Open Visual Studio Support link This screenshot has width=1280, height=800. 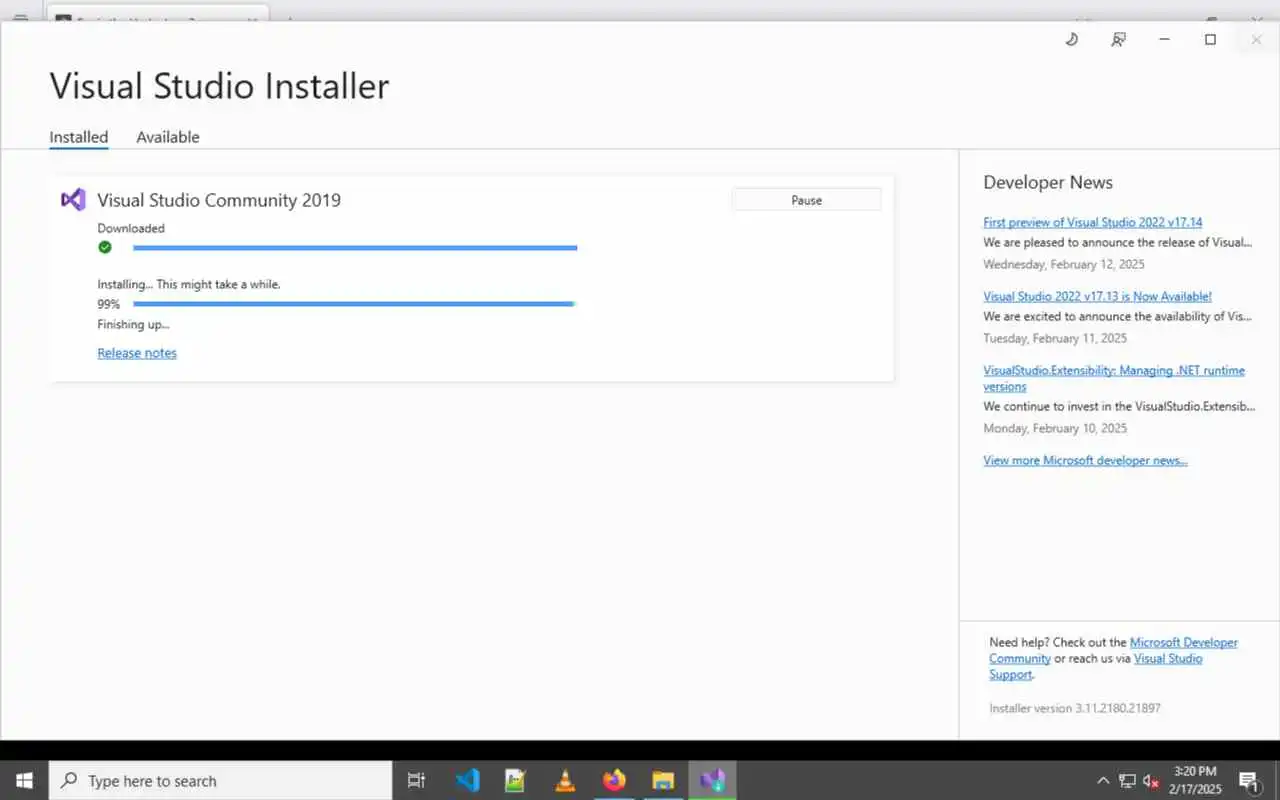click(x=1096, y=666)
